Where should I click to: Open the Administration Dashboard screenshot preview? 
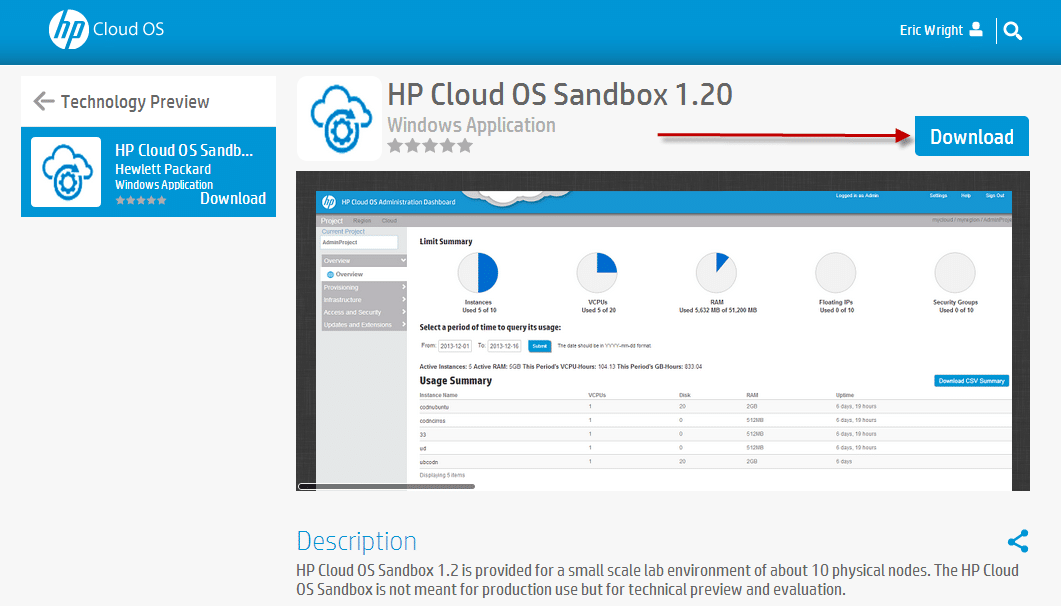pos(662,330)
